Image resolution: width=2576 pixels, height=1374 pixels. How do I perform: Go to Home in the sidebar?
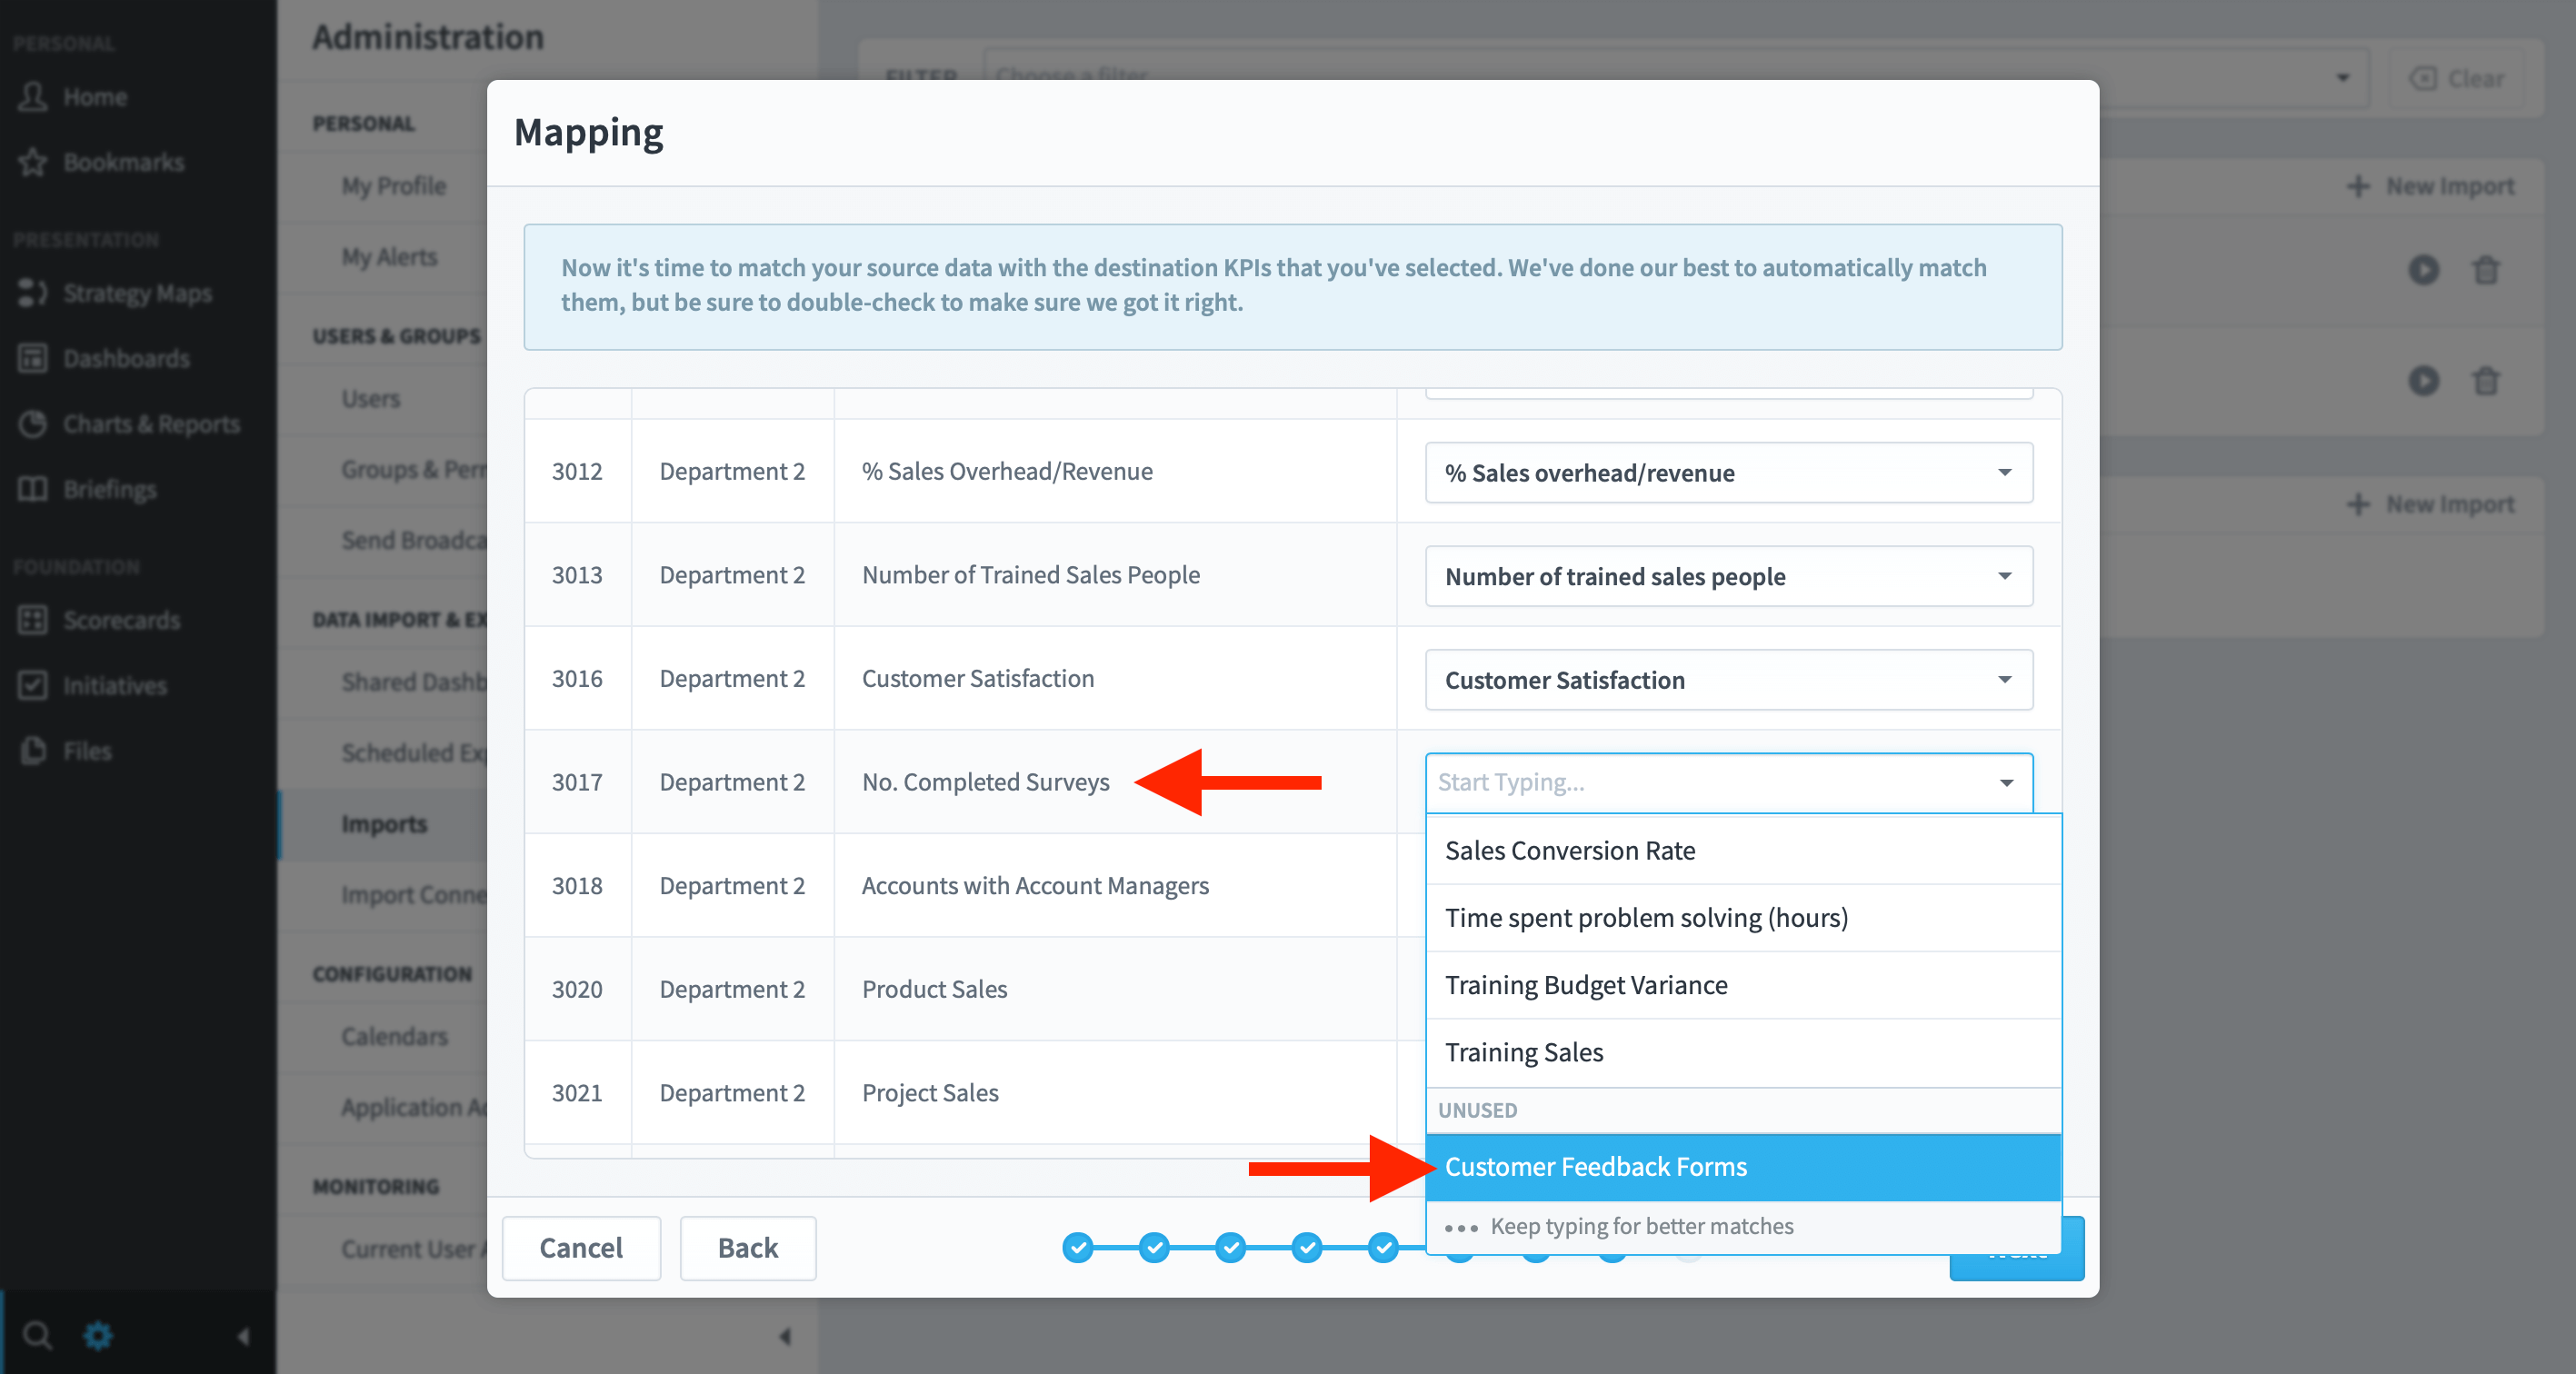(95, 97)
